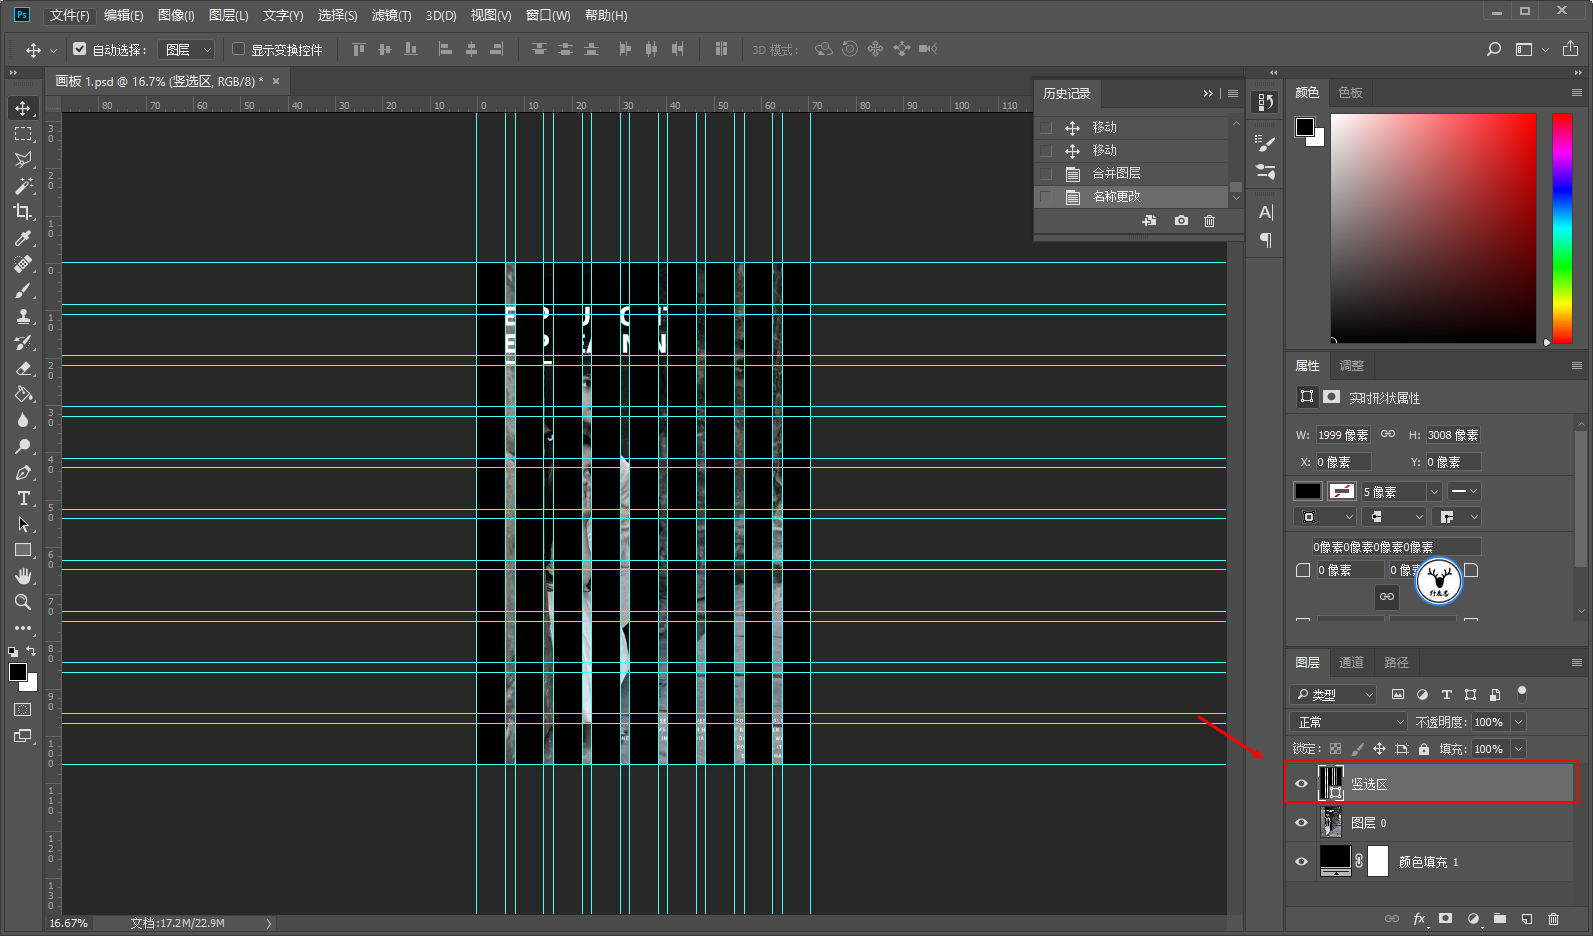Select the Eyedropper tool
Screen dimensions: 1593x936
tap(23, 238)
